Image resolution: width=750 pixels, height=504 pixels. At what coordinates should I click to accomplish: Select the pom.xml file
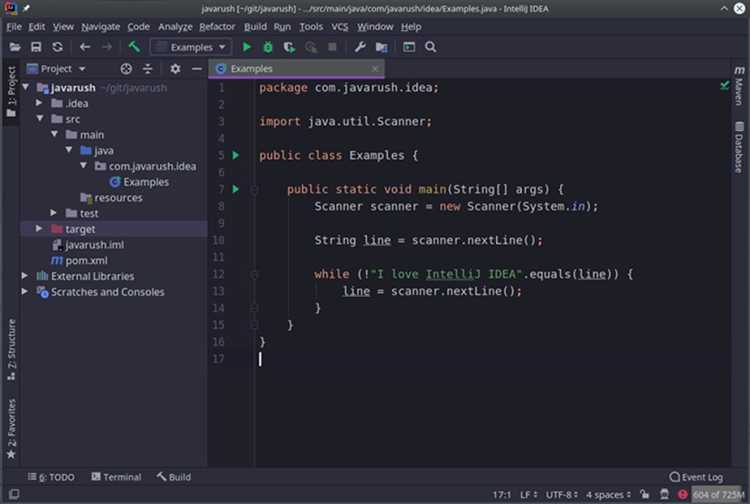(79, 260)
